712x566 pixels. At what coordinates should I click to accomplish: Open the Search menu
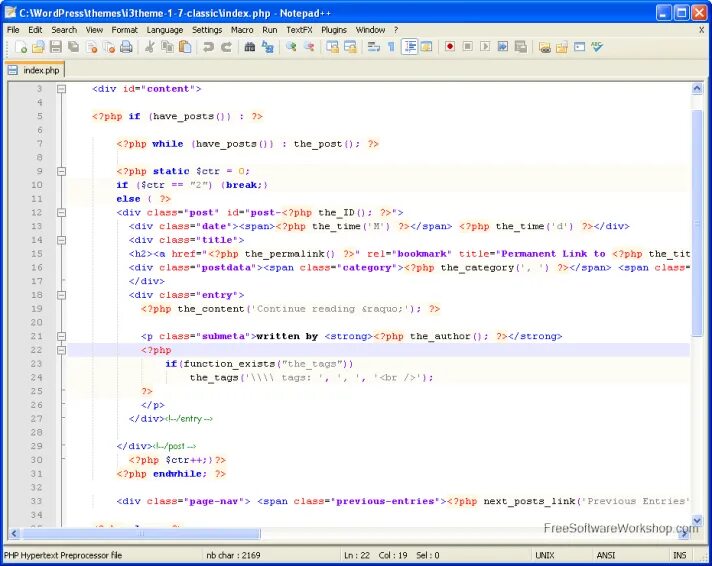pyautogui.click(x=64, y=30)
